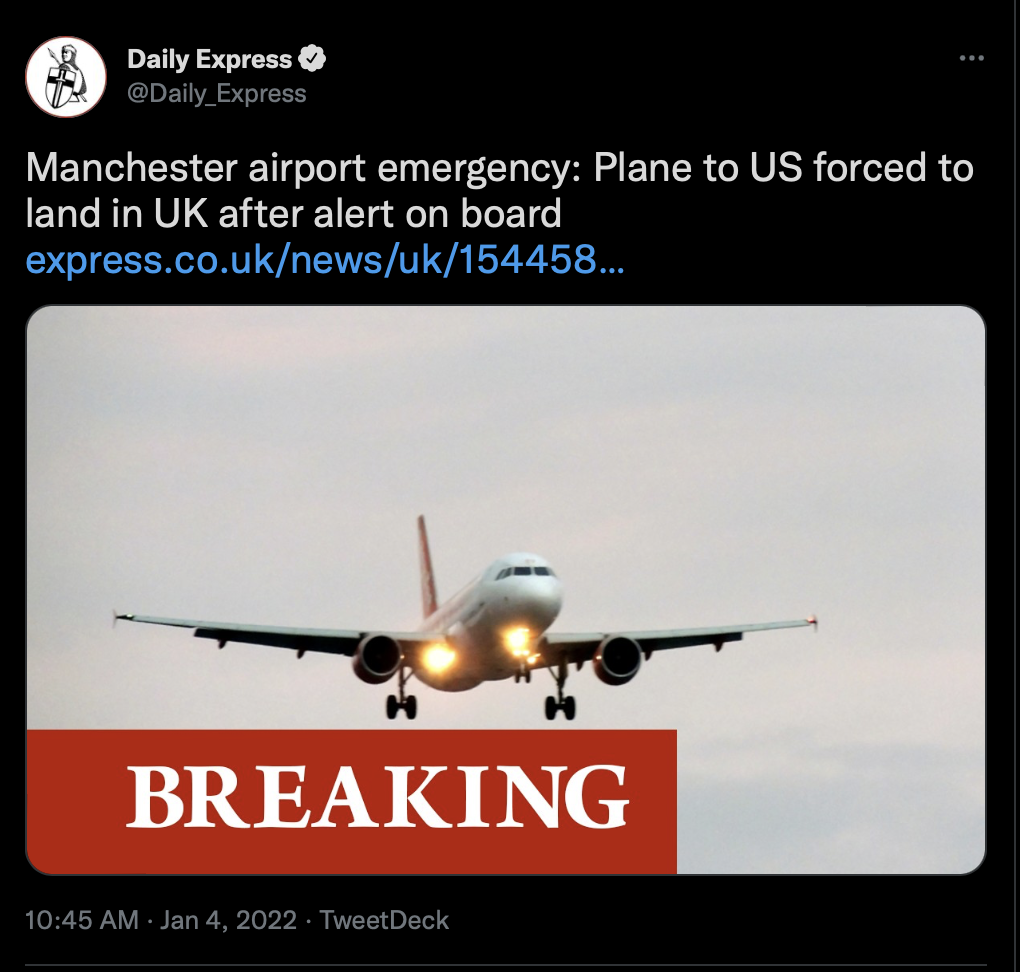The image size is (1020, 972).
Task: Click the plane's left glowing landing light
Action: click(x=438, y=657)
